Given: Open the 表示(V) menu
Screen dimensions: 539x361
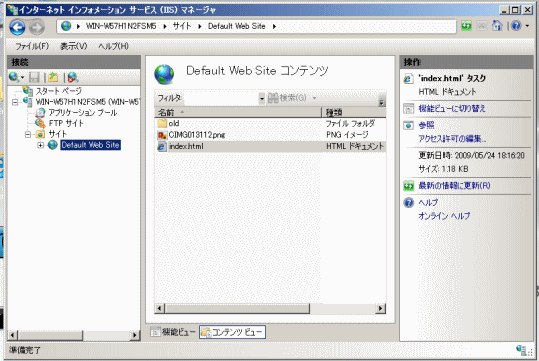Looking at the screenshot, I should tap(74, 46).
